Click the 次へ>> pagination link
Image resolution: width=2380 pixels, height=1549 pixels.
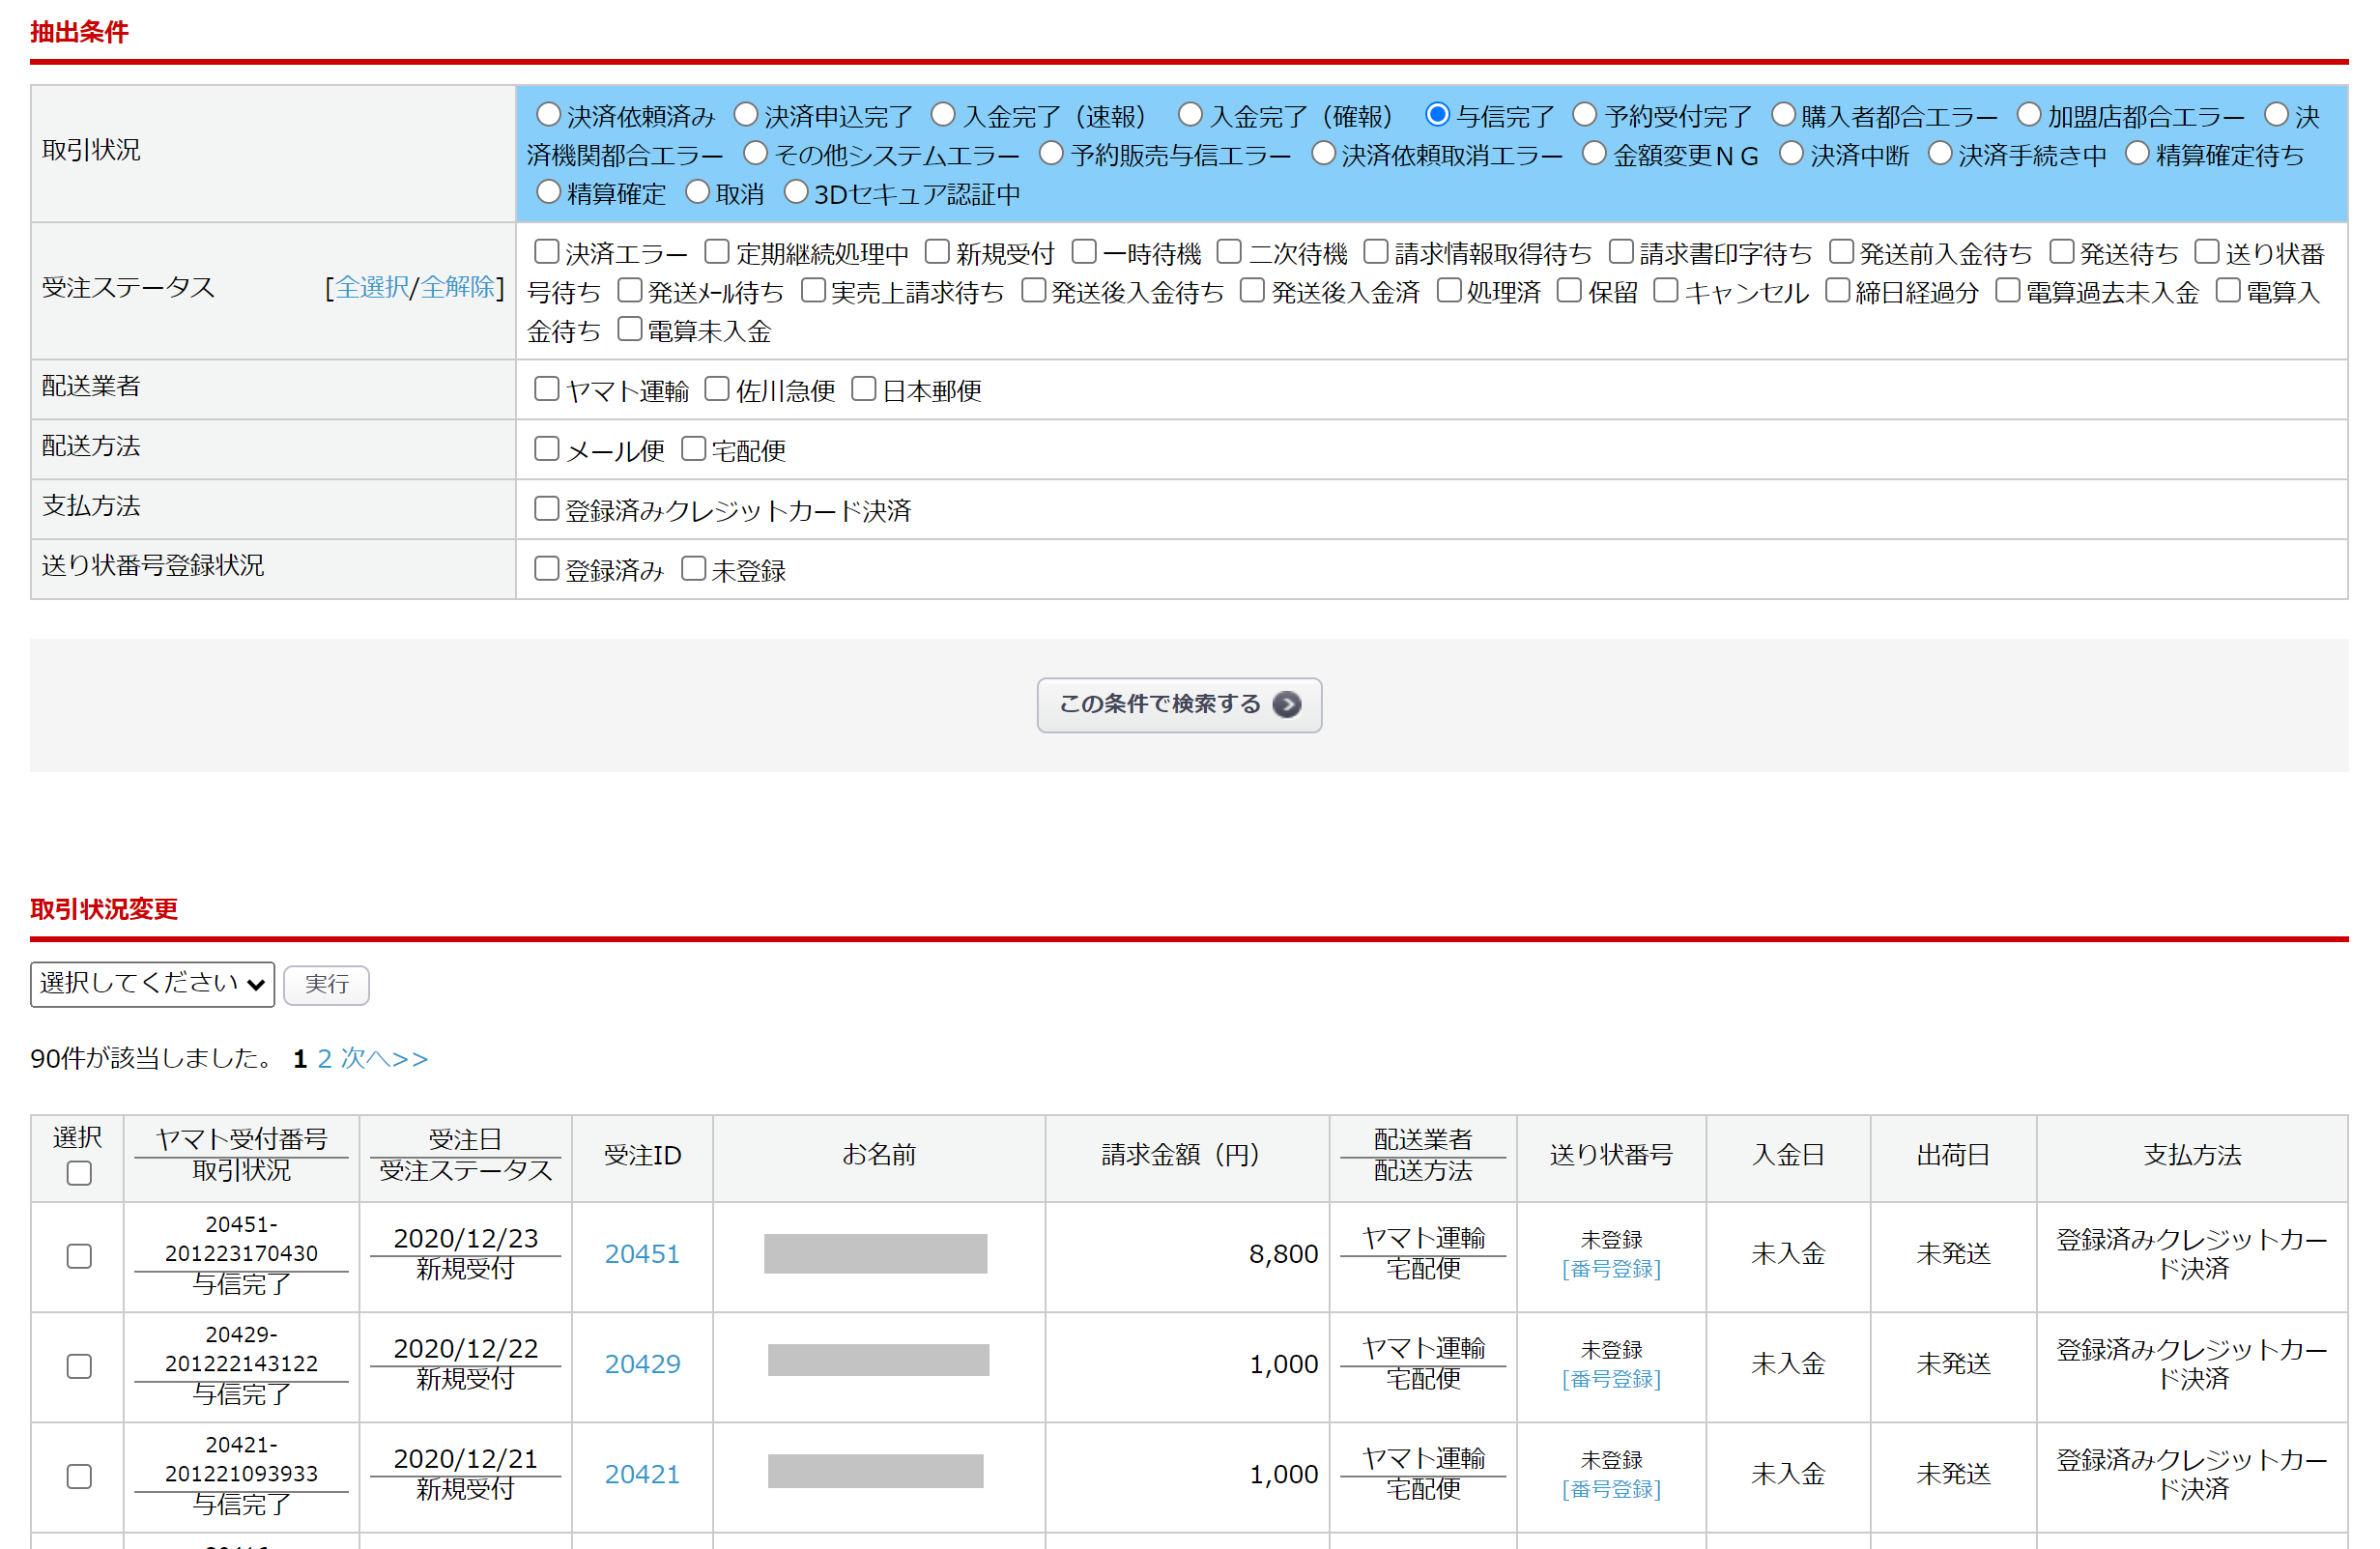[384, 1058]
